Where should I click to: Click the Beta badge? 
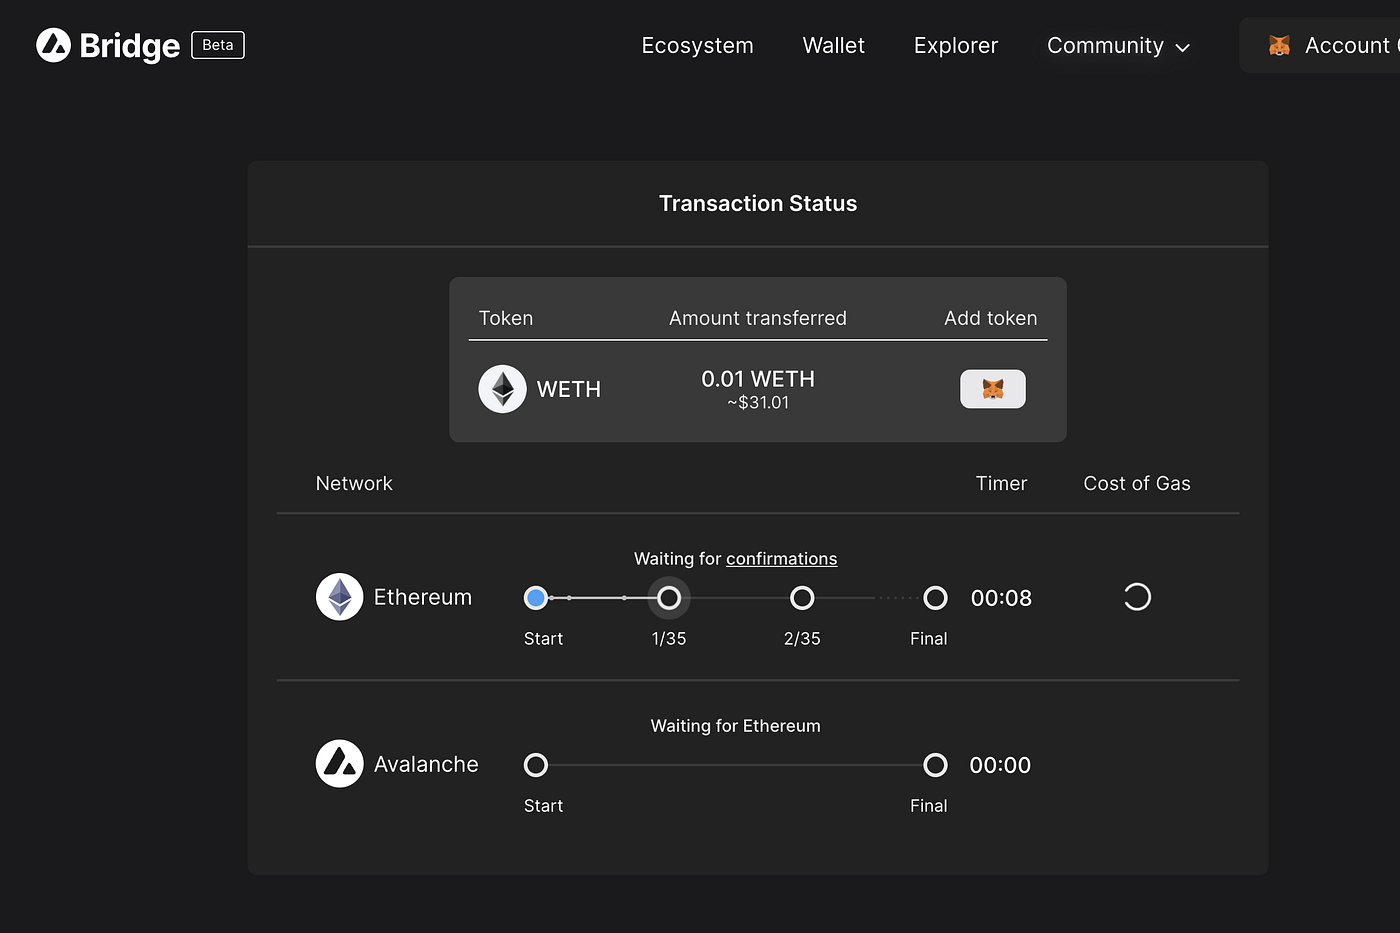pyautogui.click(x=218, y=45)
